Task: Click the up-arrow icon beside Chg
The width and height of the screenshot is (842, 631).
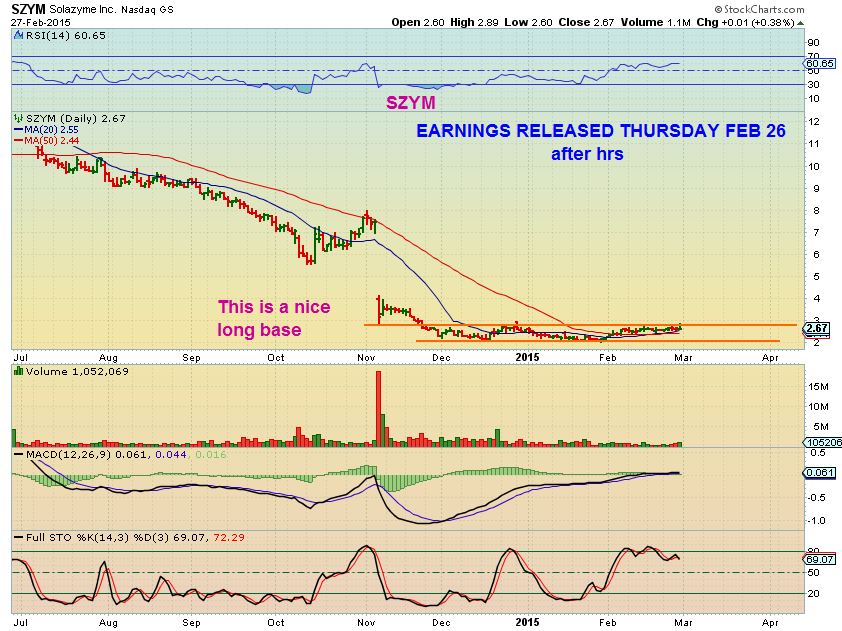Action: click(x=801, y=23)
